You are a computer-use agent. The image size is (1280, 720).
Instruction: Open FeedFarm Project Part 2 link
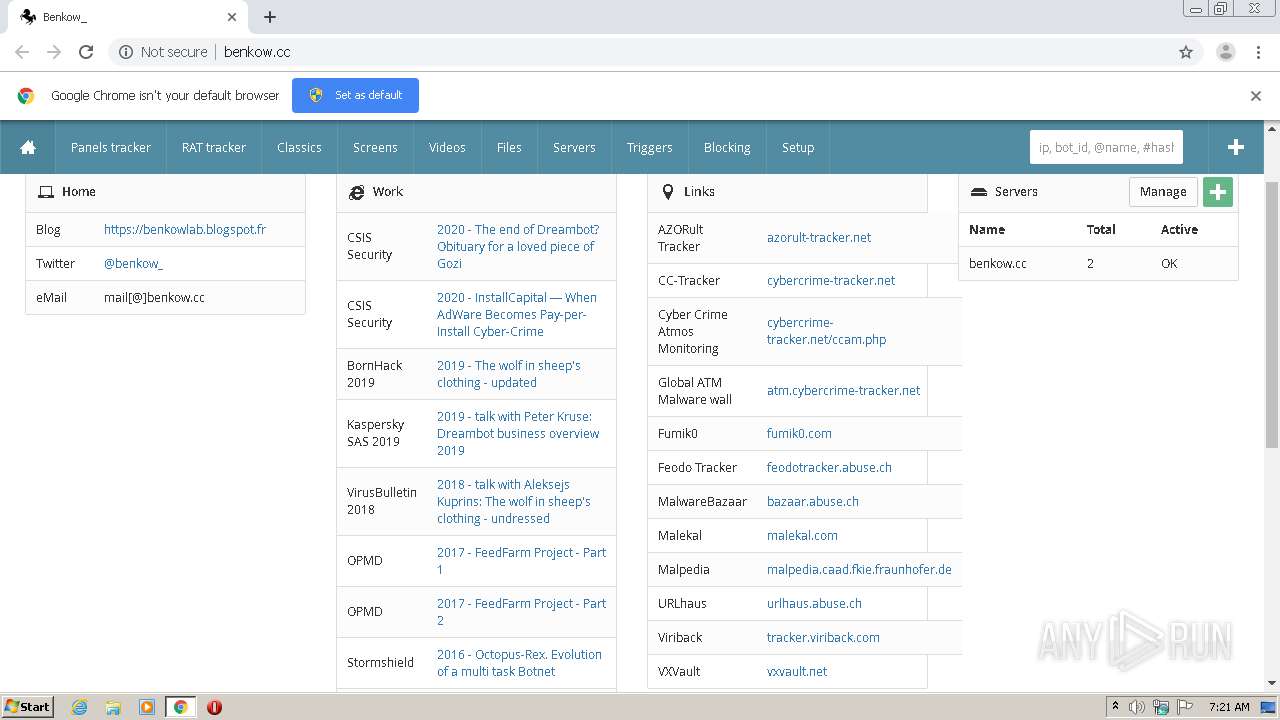(x=521, y=611)
